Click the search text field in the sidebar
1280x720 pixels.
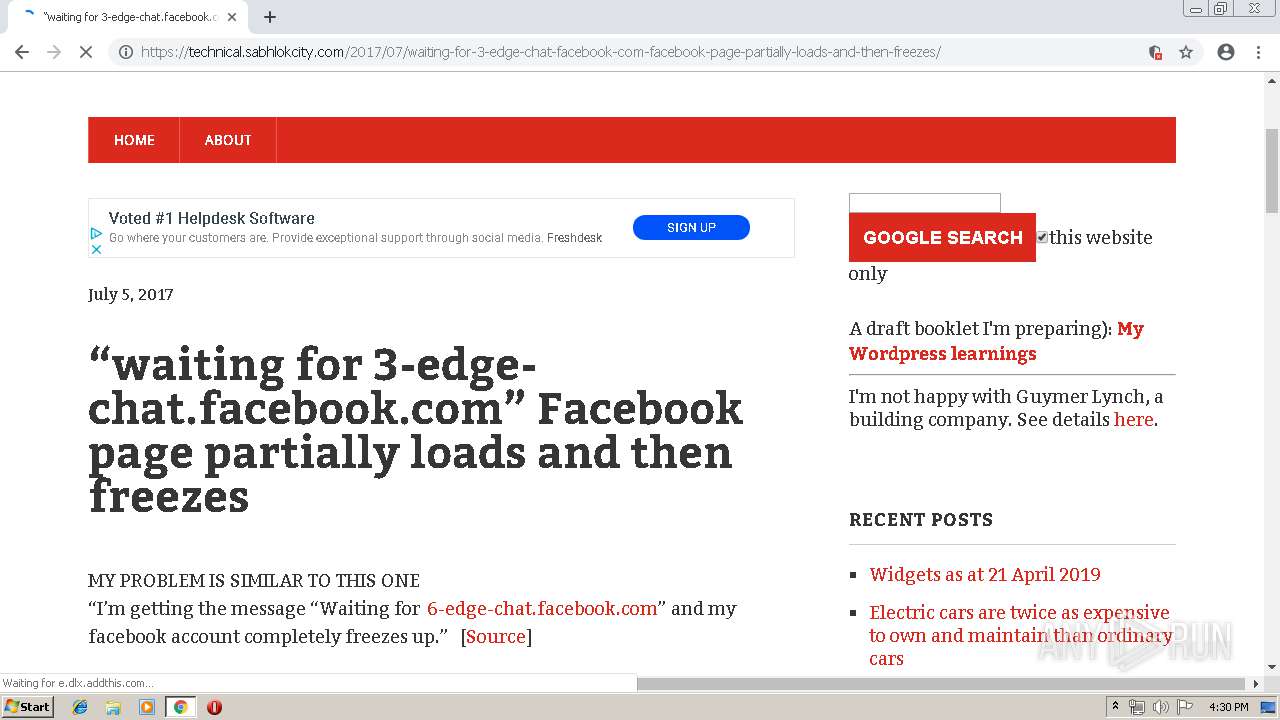[925, 203]
